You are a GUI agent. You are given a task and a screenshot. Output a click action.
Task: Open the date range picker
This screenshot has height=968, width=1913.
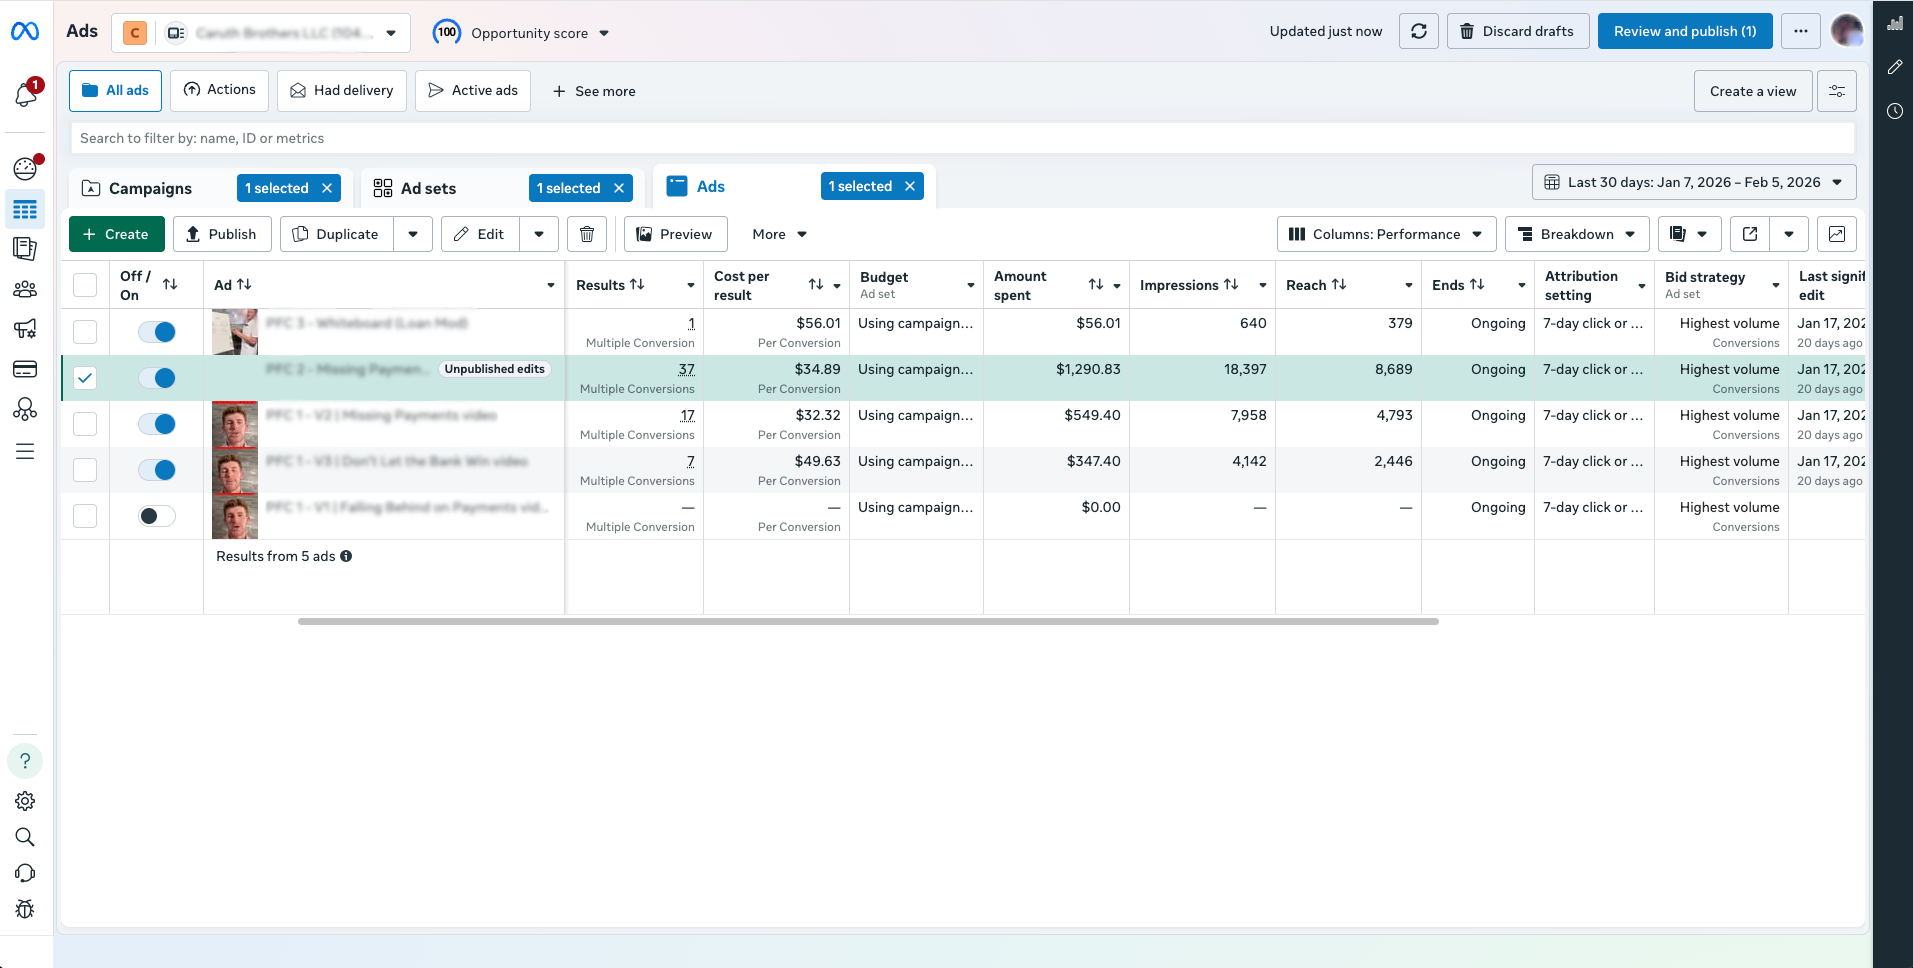1693,182
